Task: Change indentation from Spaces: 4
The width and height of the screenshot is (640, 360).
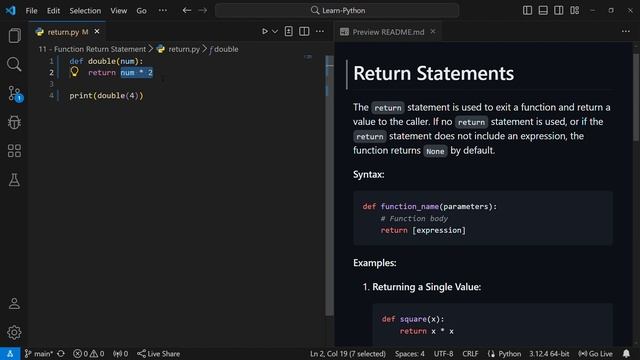Action: [409, 353]
